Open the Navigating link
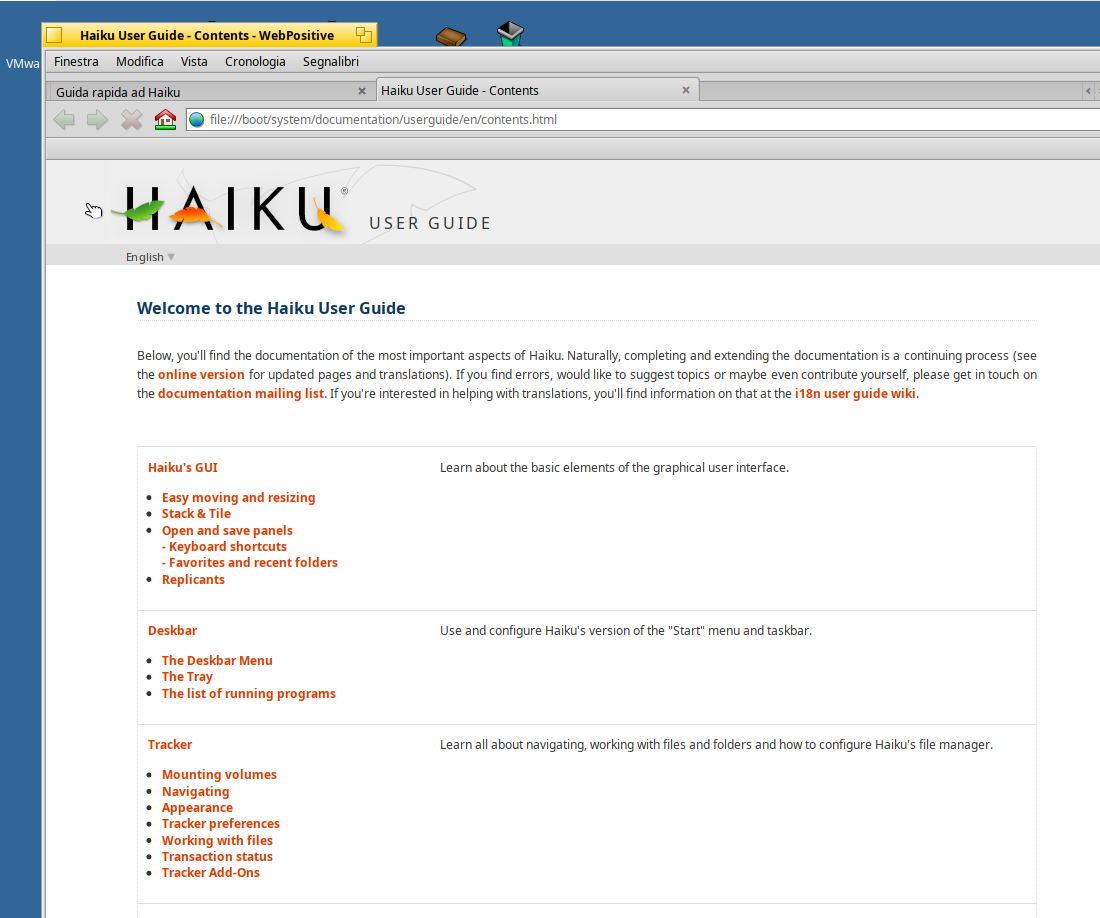 (x=196, y=792)
